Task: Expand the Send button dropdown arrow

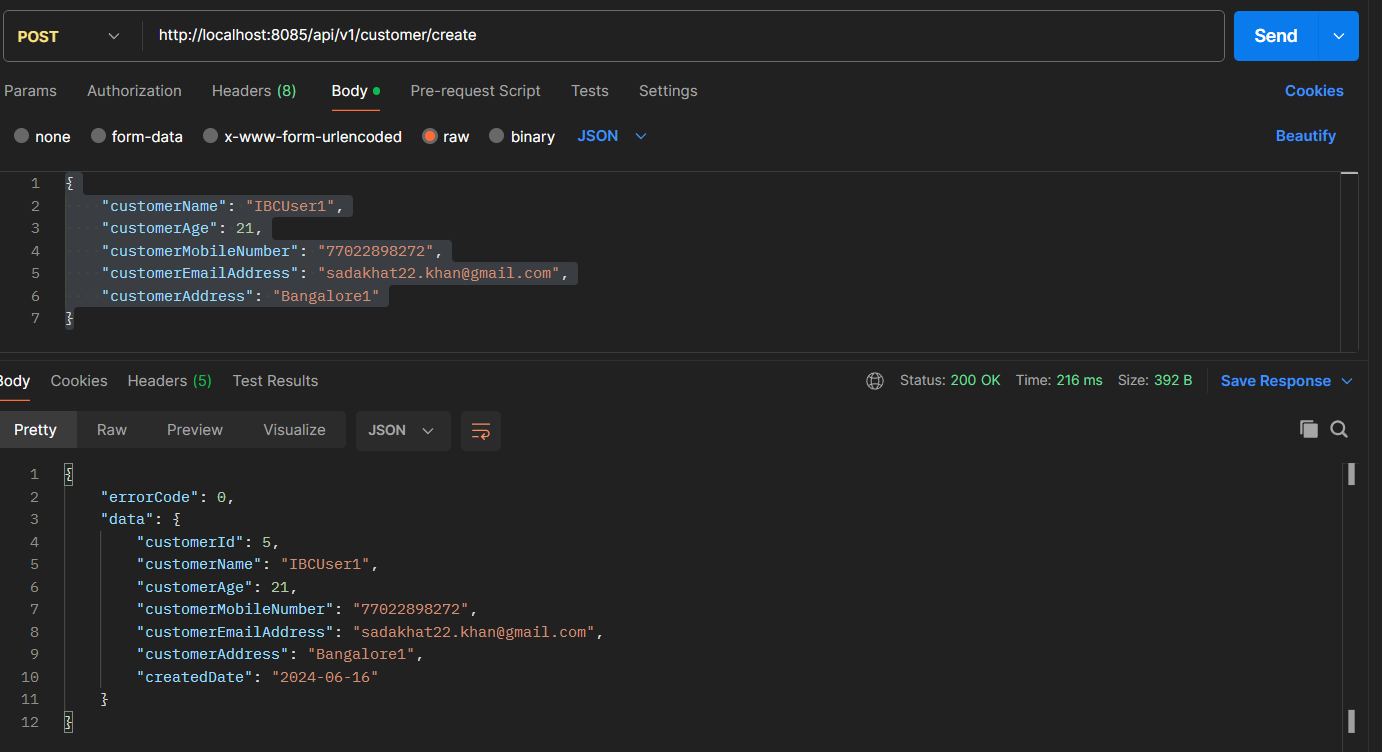Action: point(1339,36)
